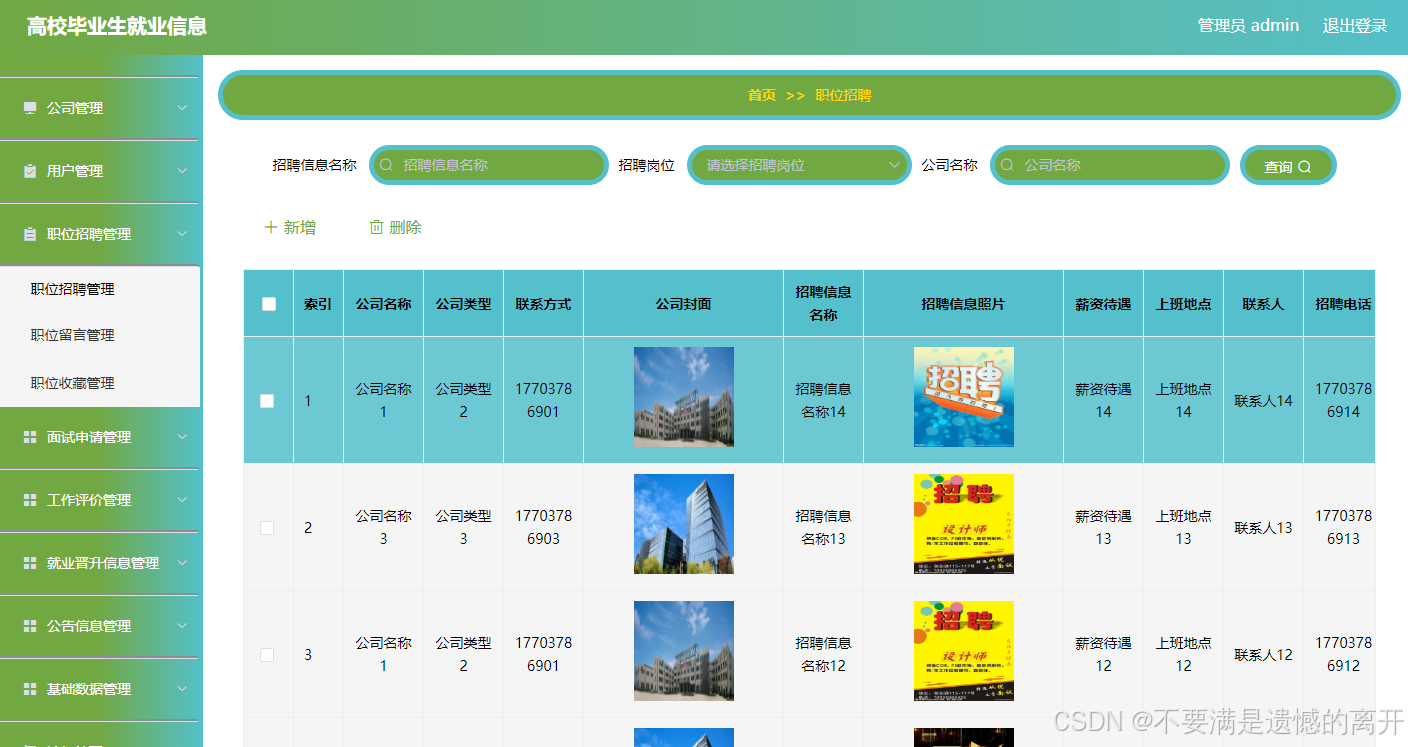Tick the select-all checkbox in table header
1408x747 pixels.
coord(269,304)
